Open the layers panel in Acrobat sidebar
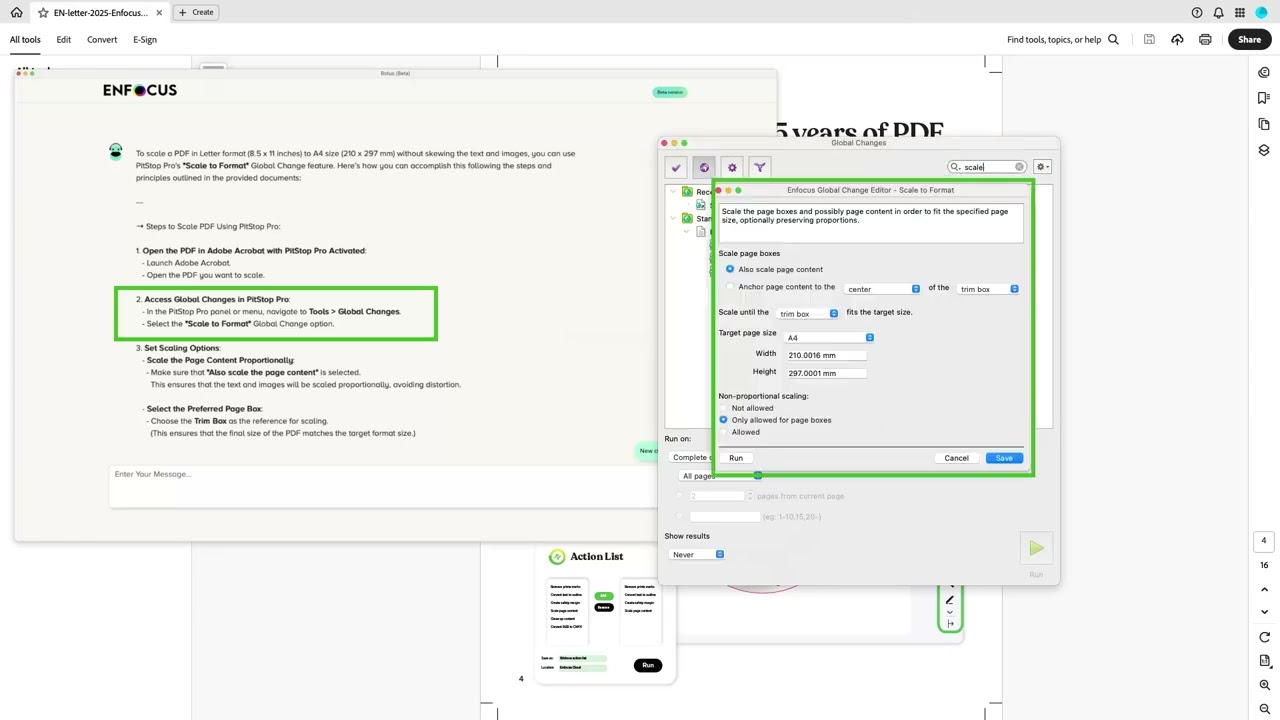This screenshot has width=1280, height=720. (1264, 150)
